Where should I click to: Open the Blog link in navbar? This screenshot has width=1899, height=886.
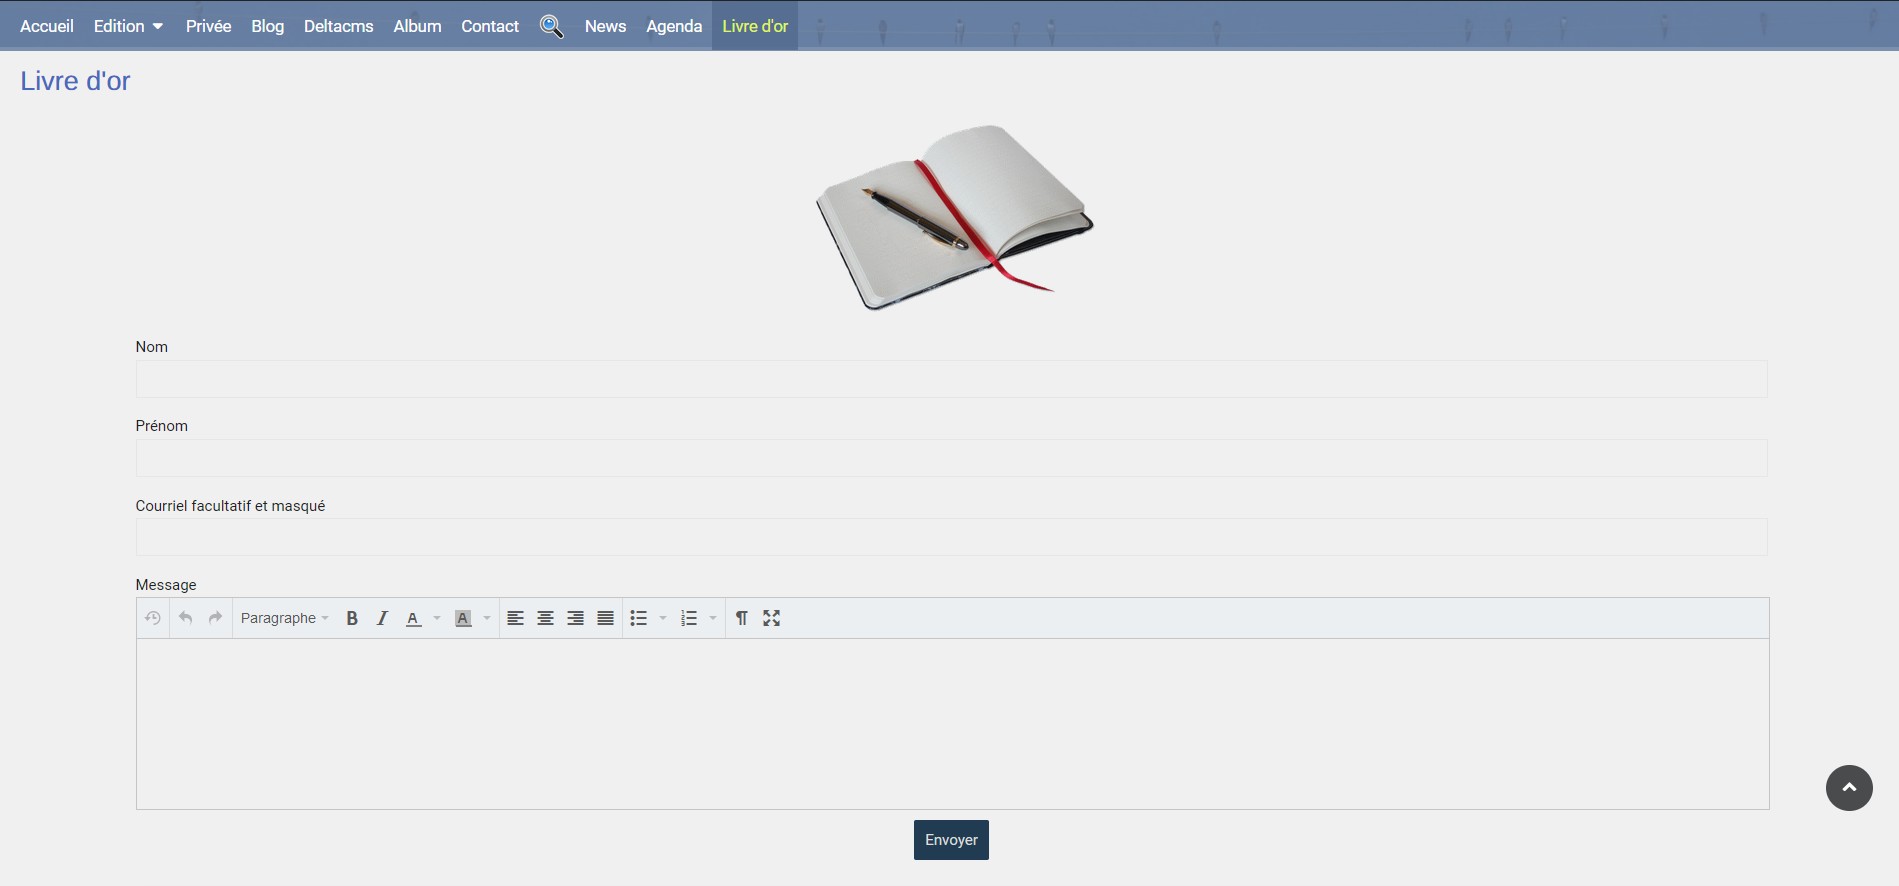267,26
